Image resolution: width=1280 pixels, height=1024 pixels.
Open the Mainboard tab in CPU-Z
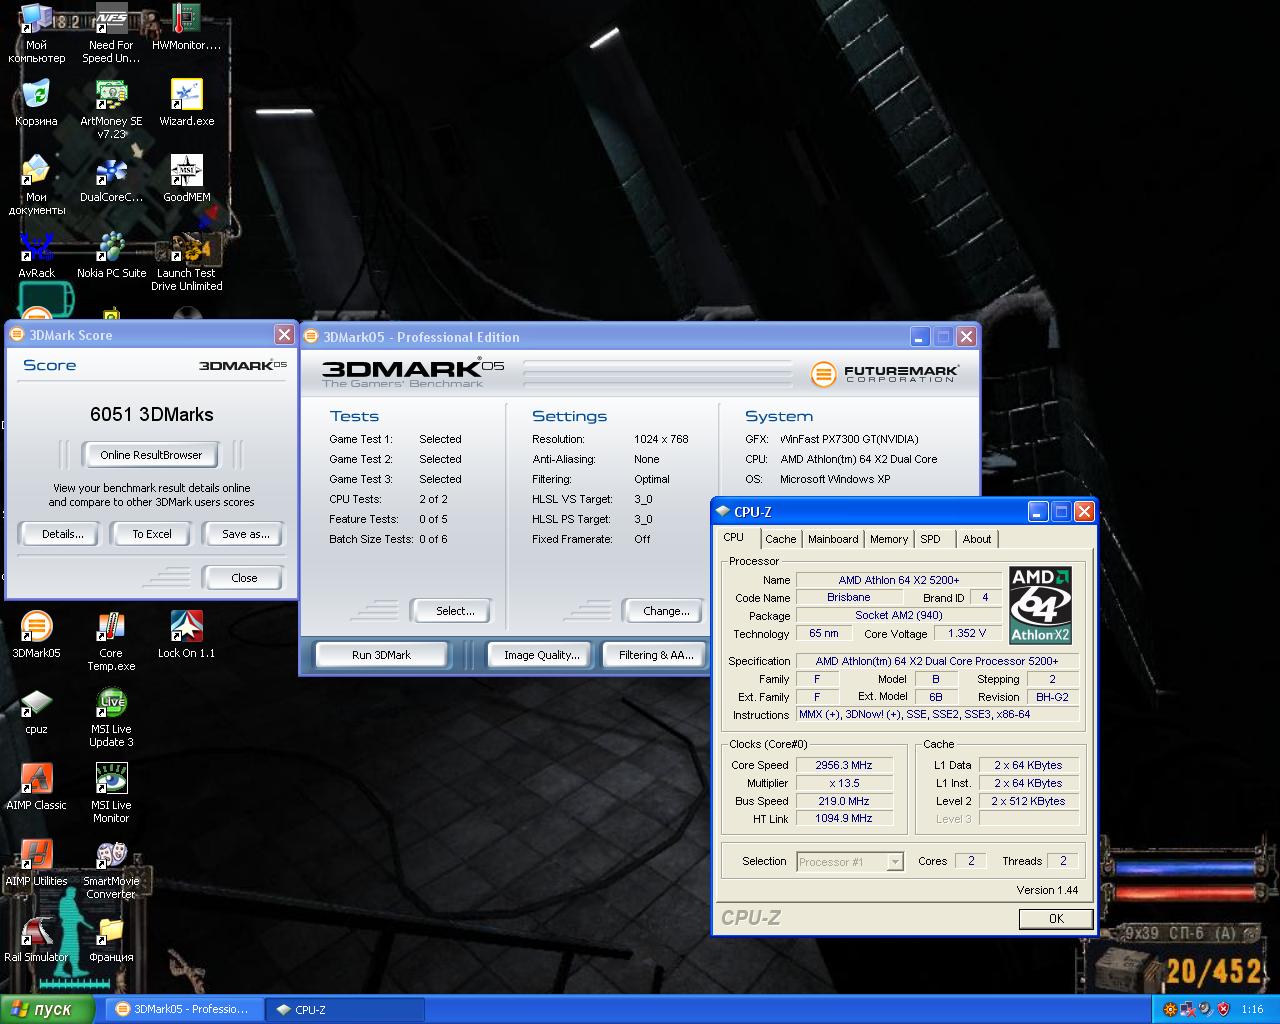[833, 539]
